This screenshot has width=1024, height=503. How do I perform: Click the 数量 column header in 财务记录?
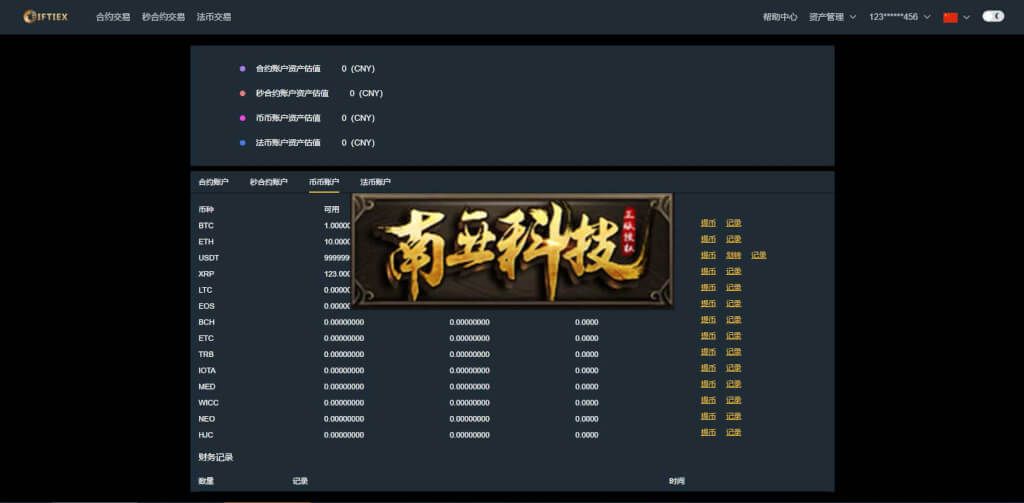click(206, 481)
